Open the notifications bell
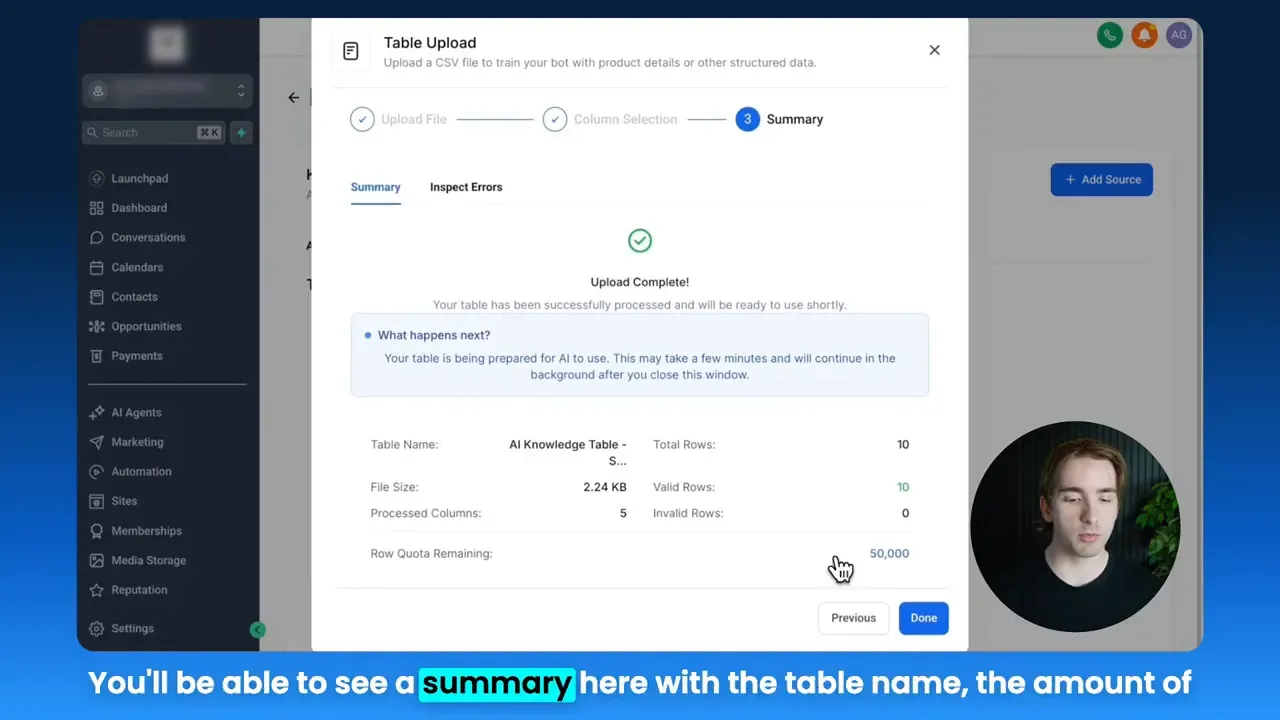The width and height of the screenshot is (1280, 720). [x=1144, y=34]
